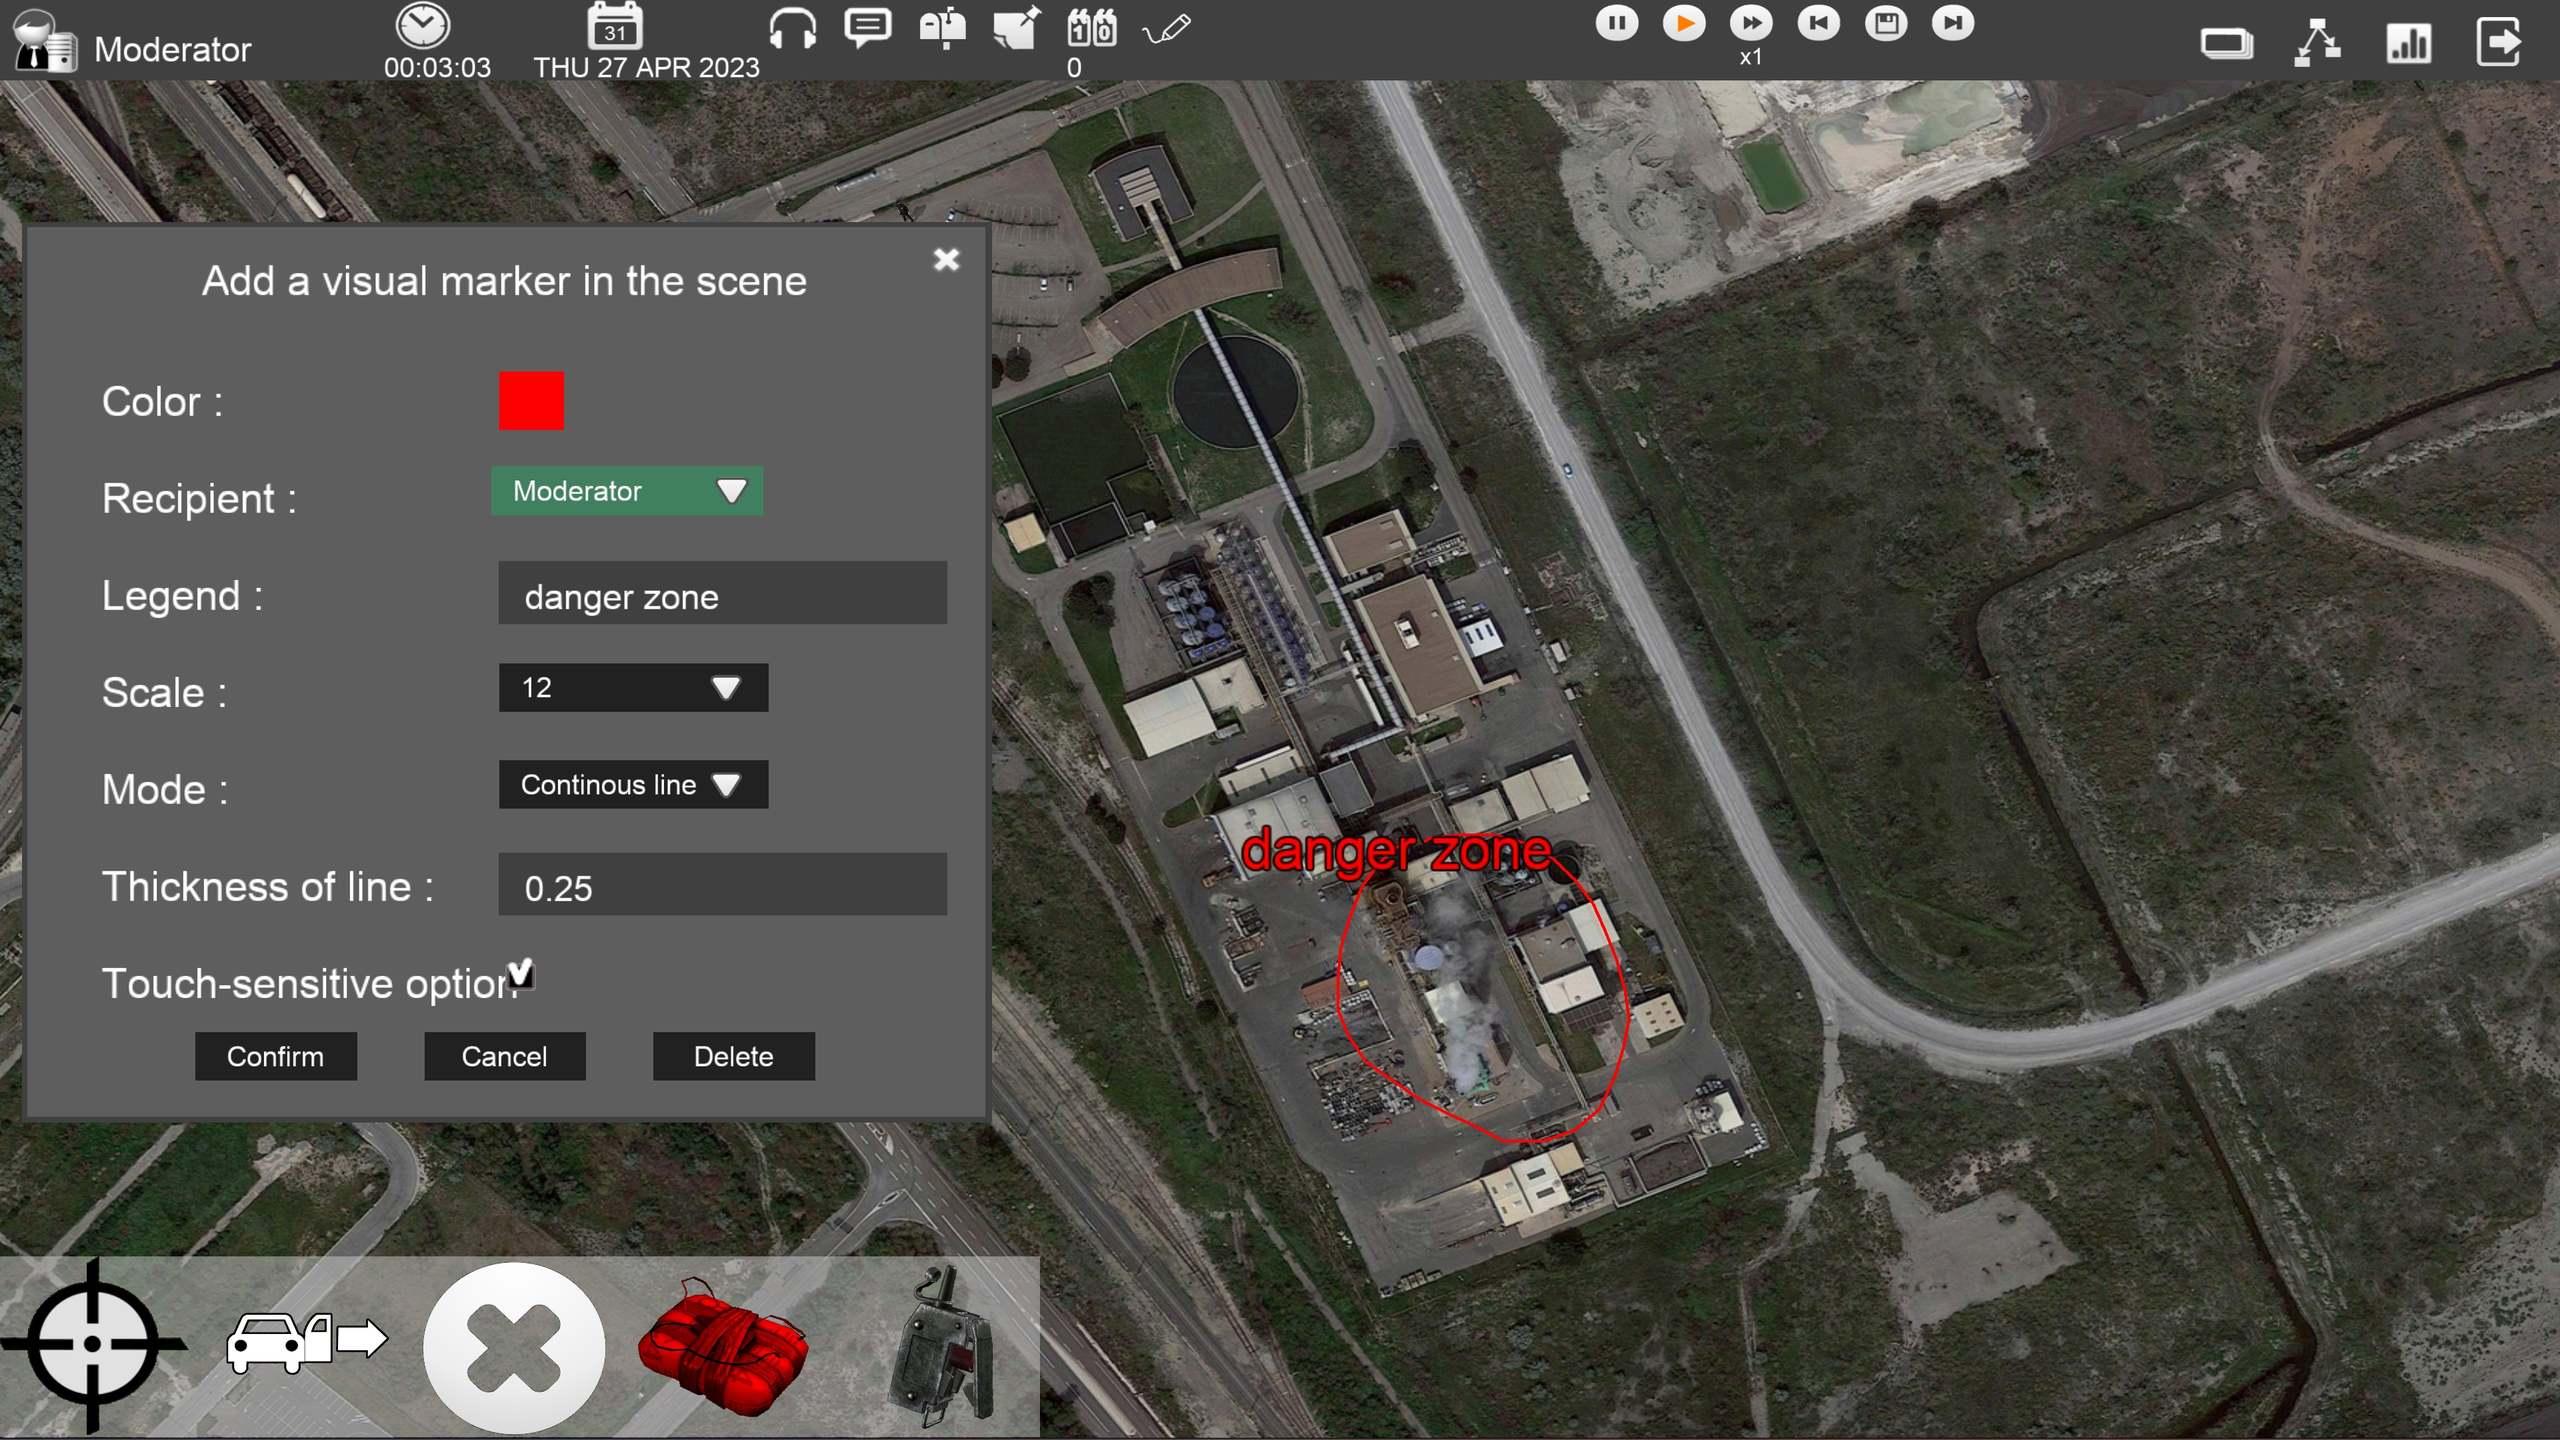Click the 00:03:03 elapsed time text
Image resolution: width=2560 pixels, height=1440 pixels.
point(437,67)
